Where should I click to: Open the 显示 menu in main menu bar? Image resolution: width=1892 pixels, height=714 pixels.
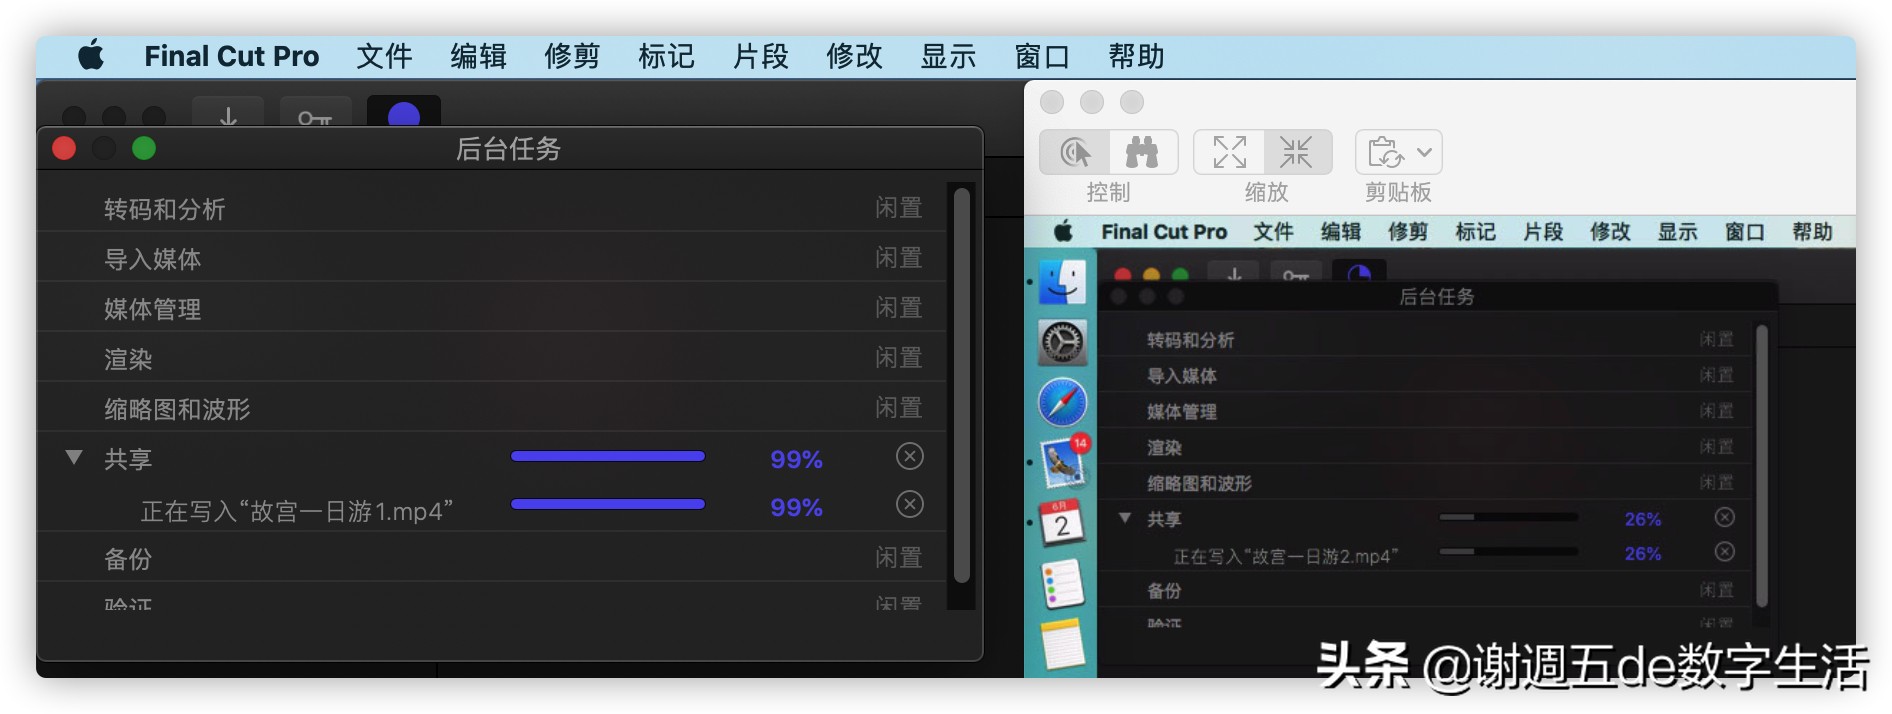[x=948, y=56]
